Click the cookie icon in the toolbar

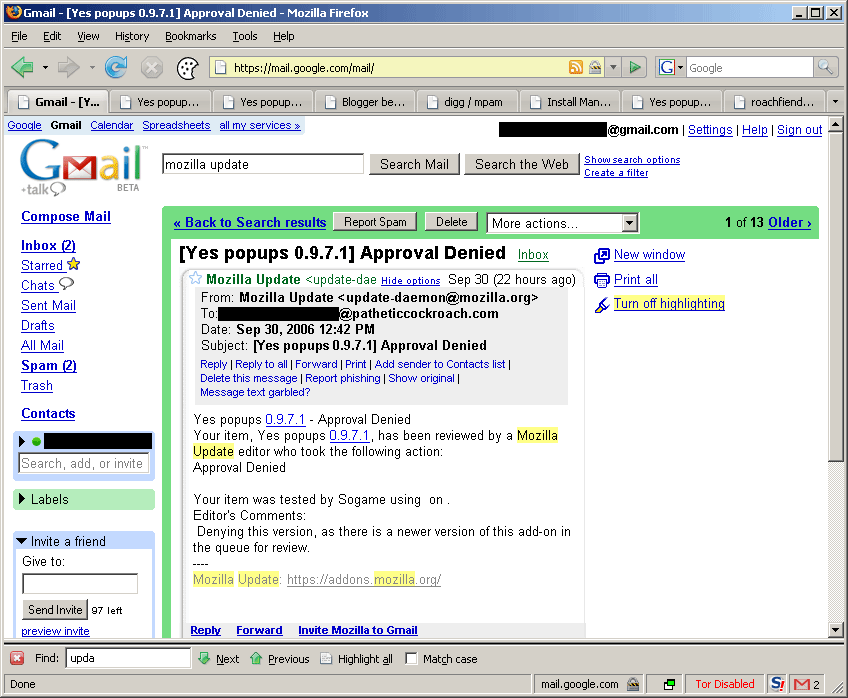point(188,68)
